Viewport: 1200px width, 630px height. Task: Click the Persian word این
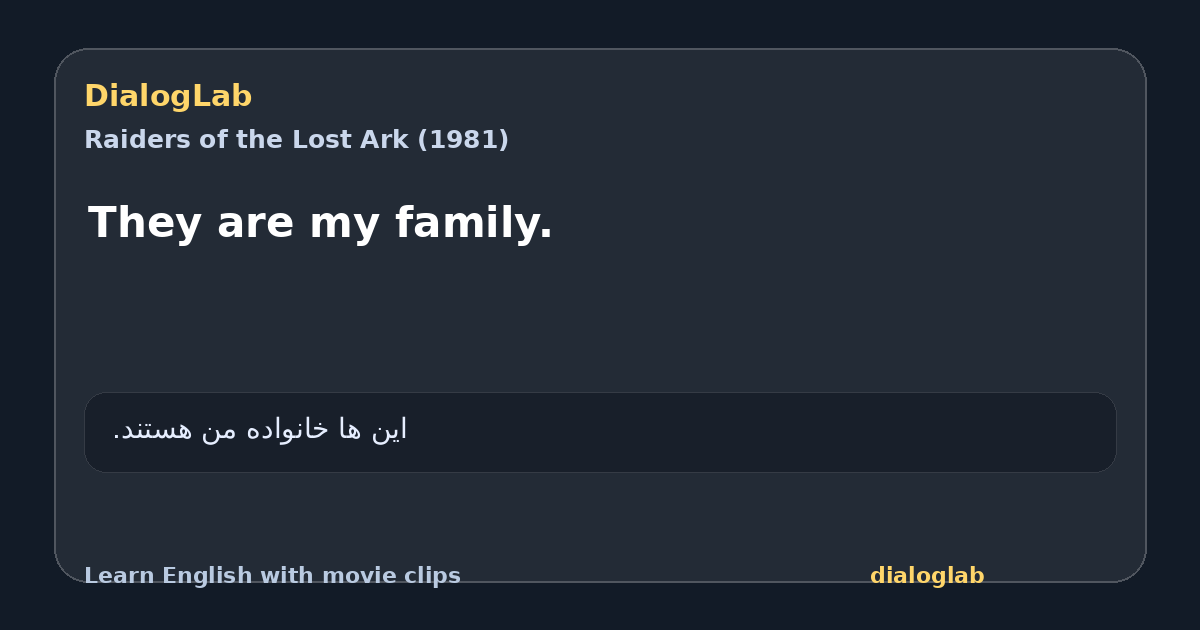click(x=389, y=429)
